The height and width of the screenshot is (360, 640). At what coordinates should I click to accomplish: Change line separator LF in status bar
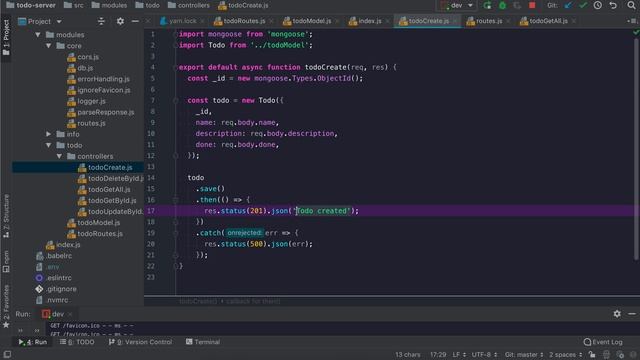[x=459, y=354]
